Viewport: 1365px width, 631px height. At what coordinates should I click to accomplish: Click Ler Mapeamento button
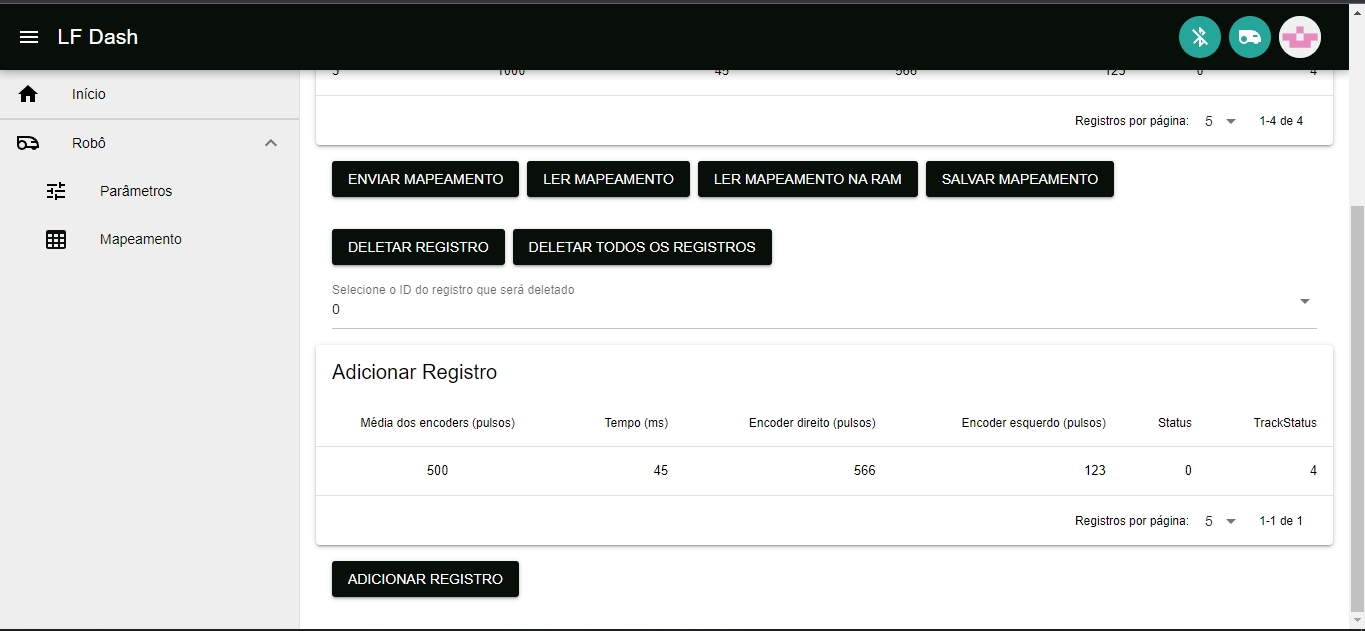tap(608, 179)
